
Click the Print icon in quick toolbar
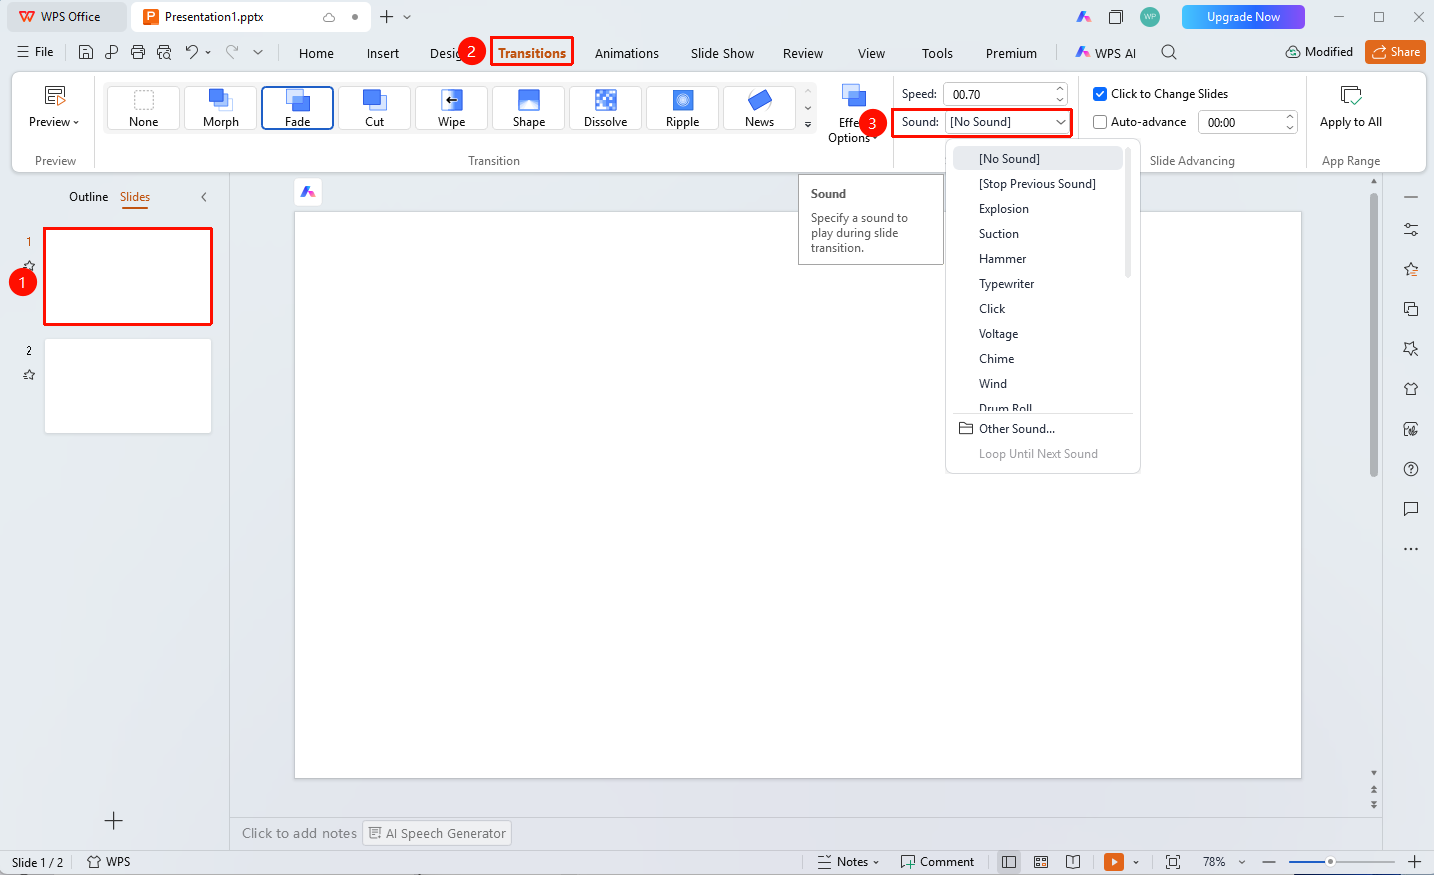[138, 52]
